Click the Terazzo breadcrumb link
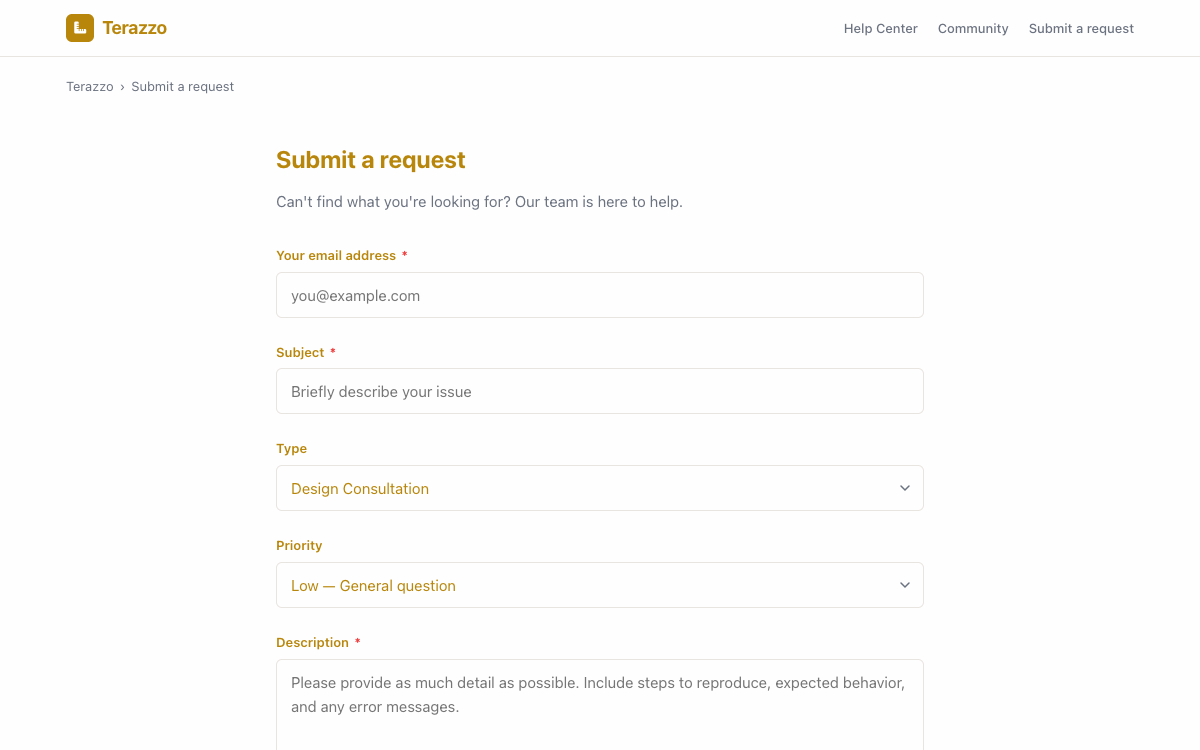1200x750 pixels. [x=90, y=87]
